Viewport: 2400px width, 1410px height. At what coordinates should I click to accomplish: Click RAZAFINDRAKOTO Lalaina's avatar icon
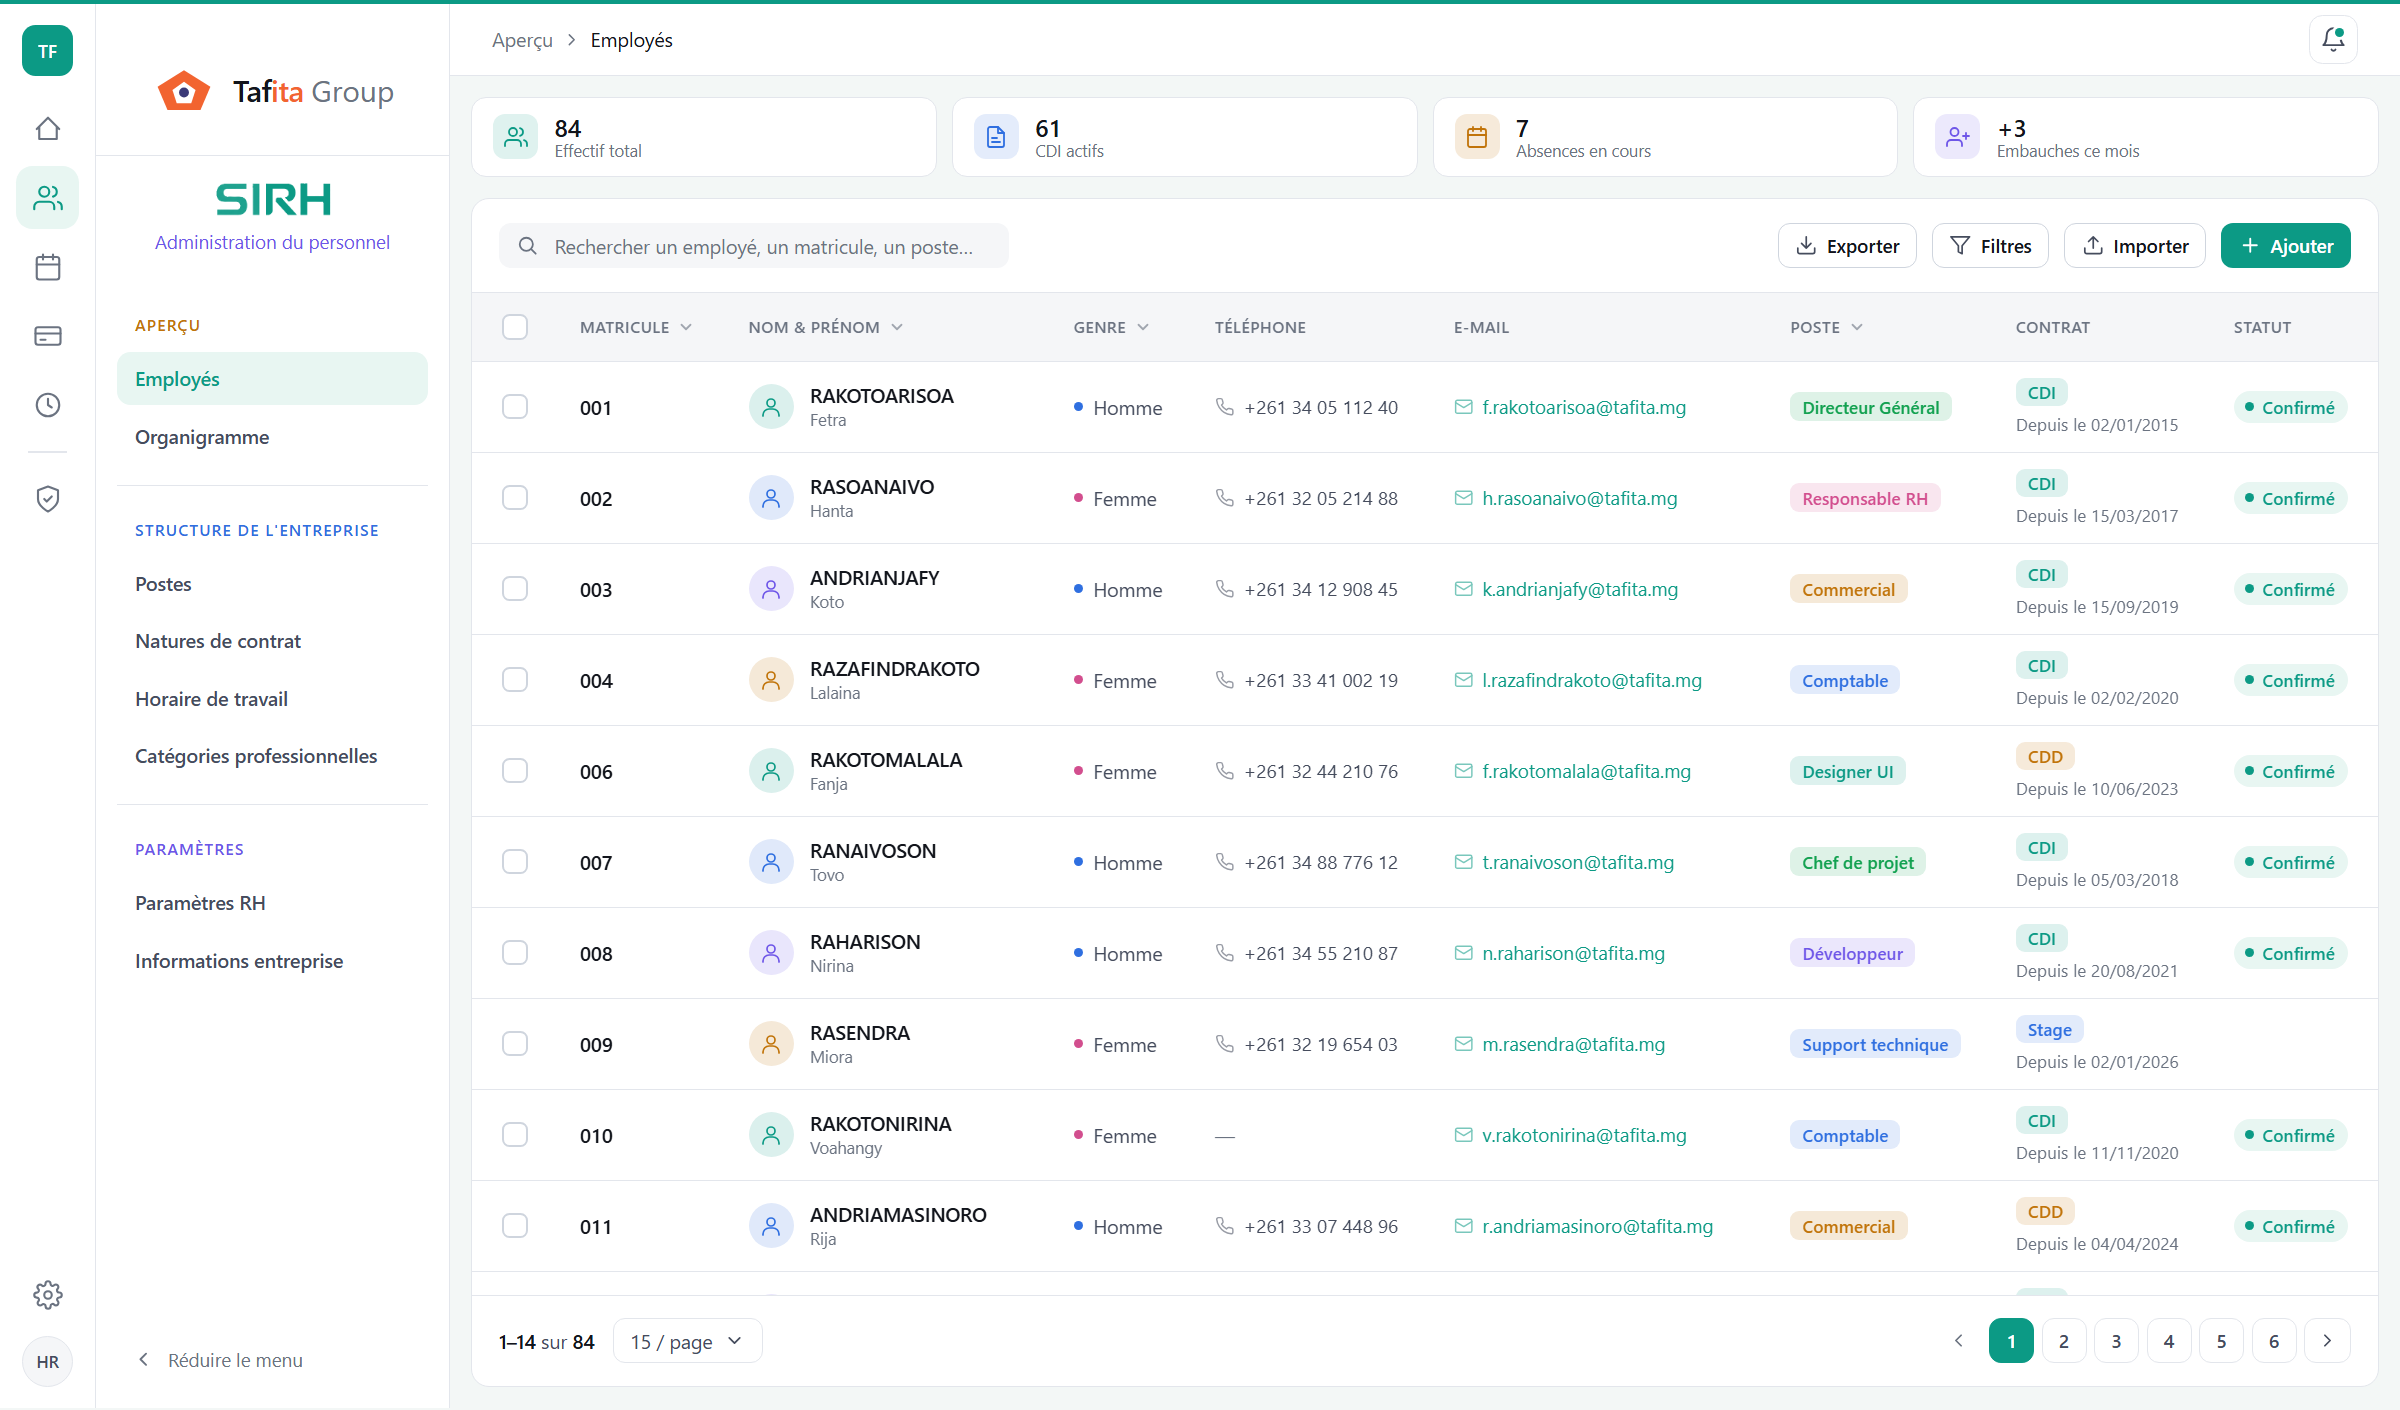pyautogui.click(x=771, y=680)
